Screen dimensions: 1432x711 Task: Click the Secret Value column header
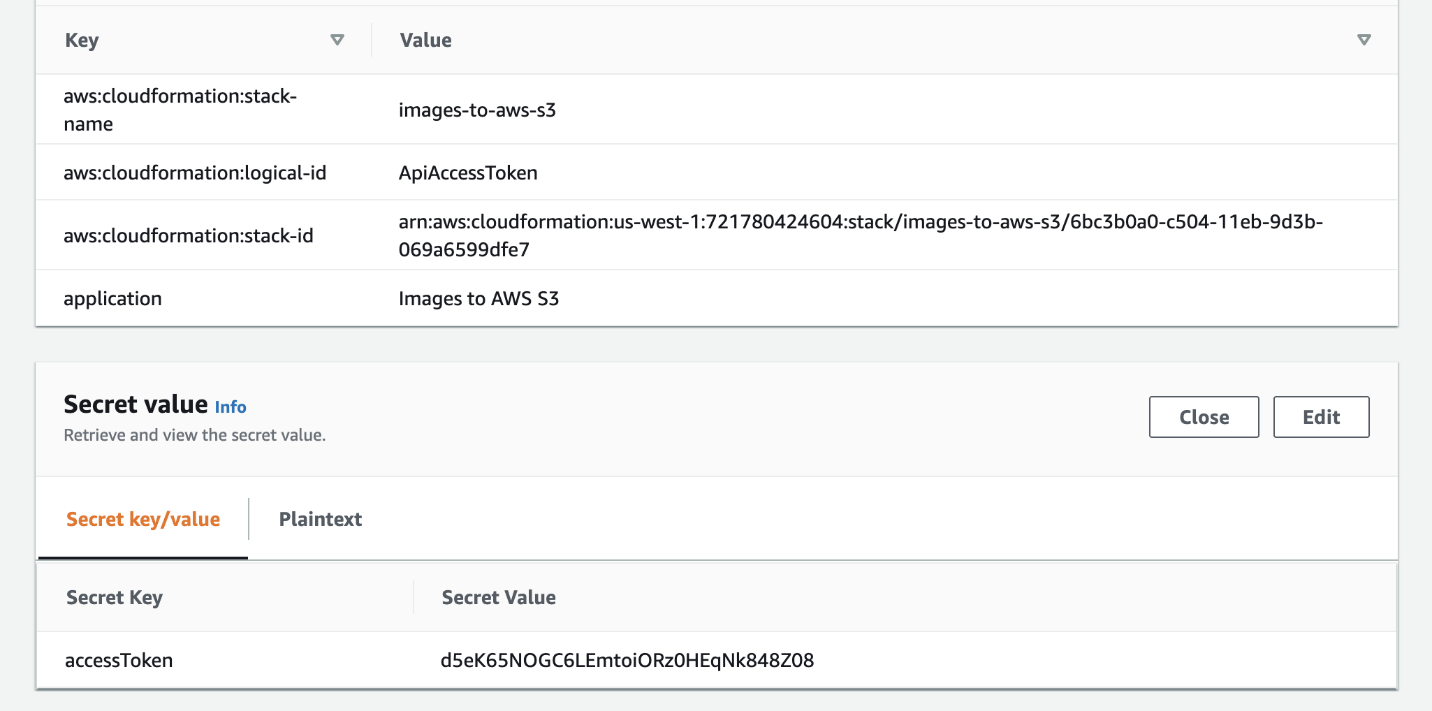[x=499, y=597]
